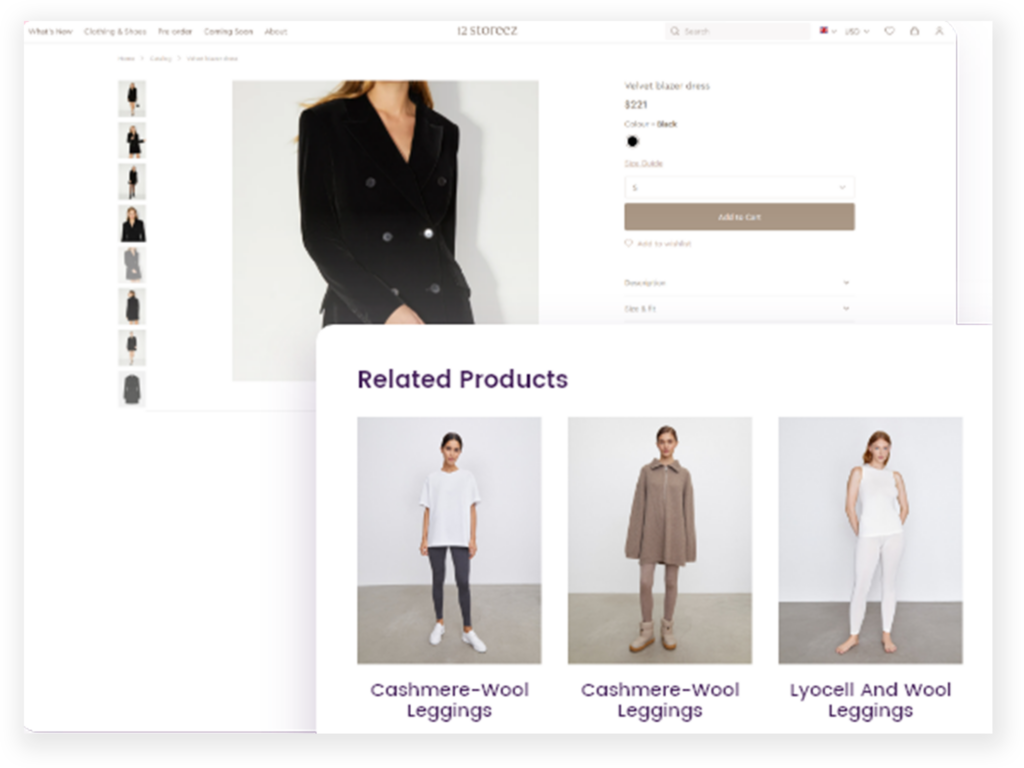The image size is (1024, 768).
Task: Open the Clothing & Shoes menu
Action: click(x=115, y=31)
